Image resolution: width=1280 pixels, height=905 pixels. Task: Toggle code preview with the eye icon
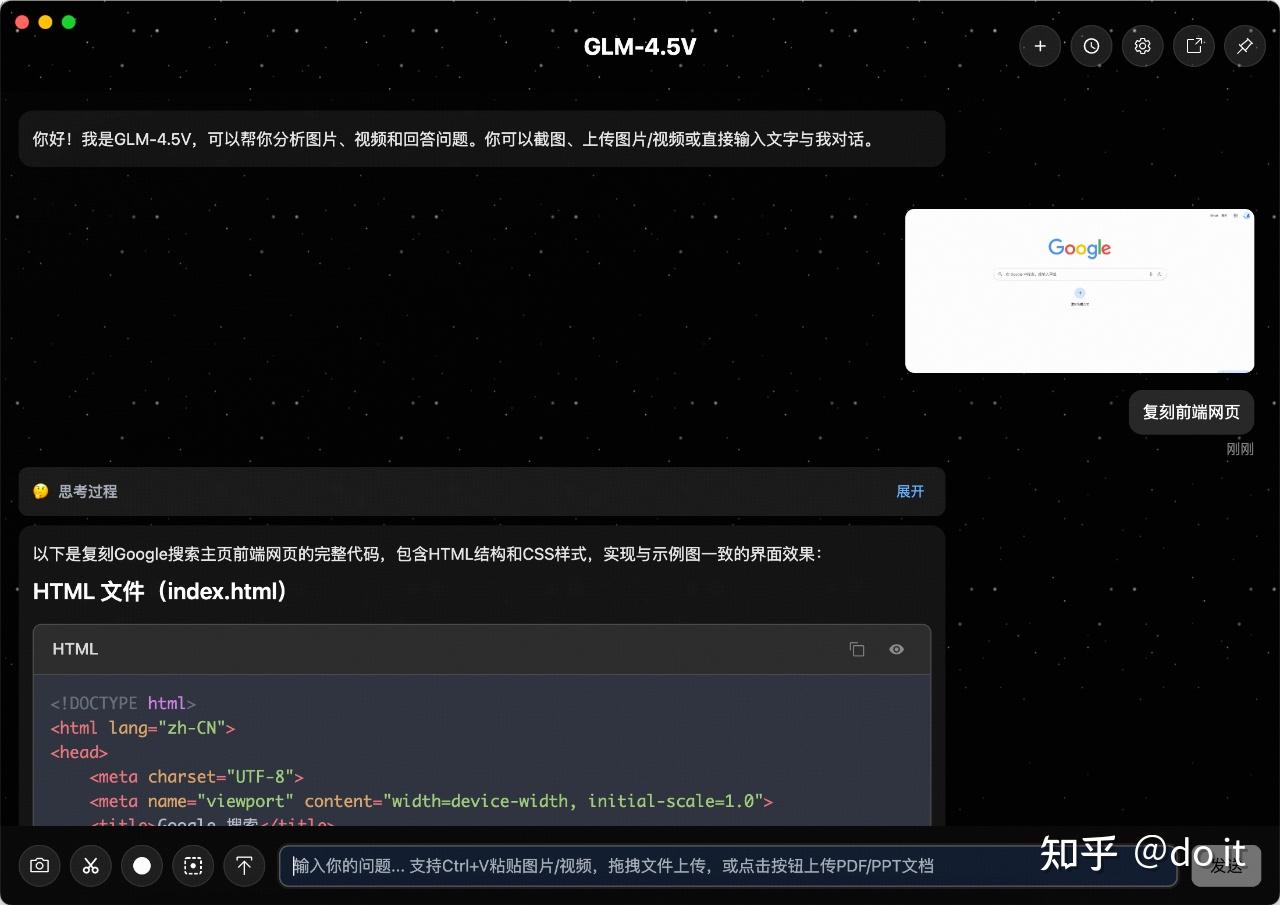pyautogui.click(x=895, y=649)
